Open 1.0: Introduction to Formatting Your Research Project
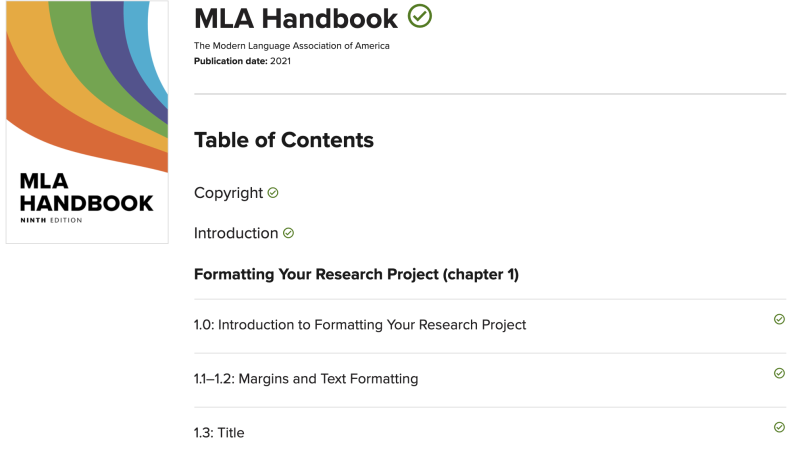 [x=360, y=325]
